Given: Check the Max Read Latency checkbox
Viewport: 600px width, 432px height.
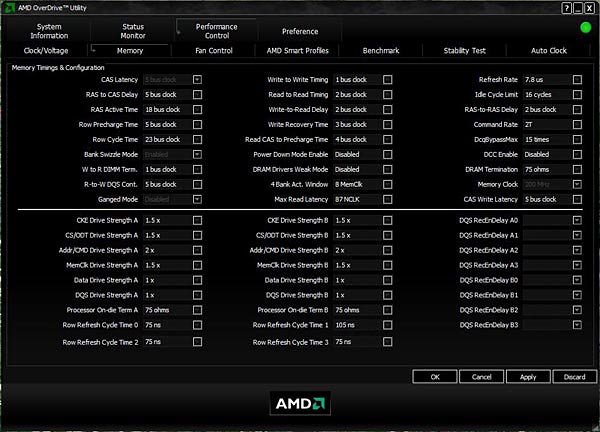Looking at the screenshot, I should (388, 199).
